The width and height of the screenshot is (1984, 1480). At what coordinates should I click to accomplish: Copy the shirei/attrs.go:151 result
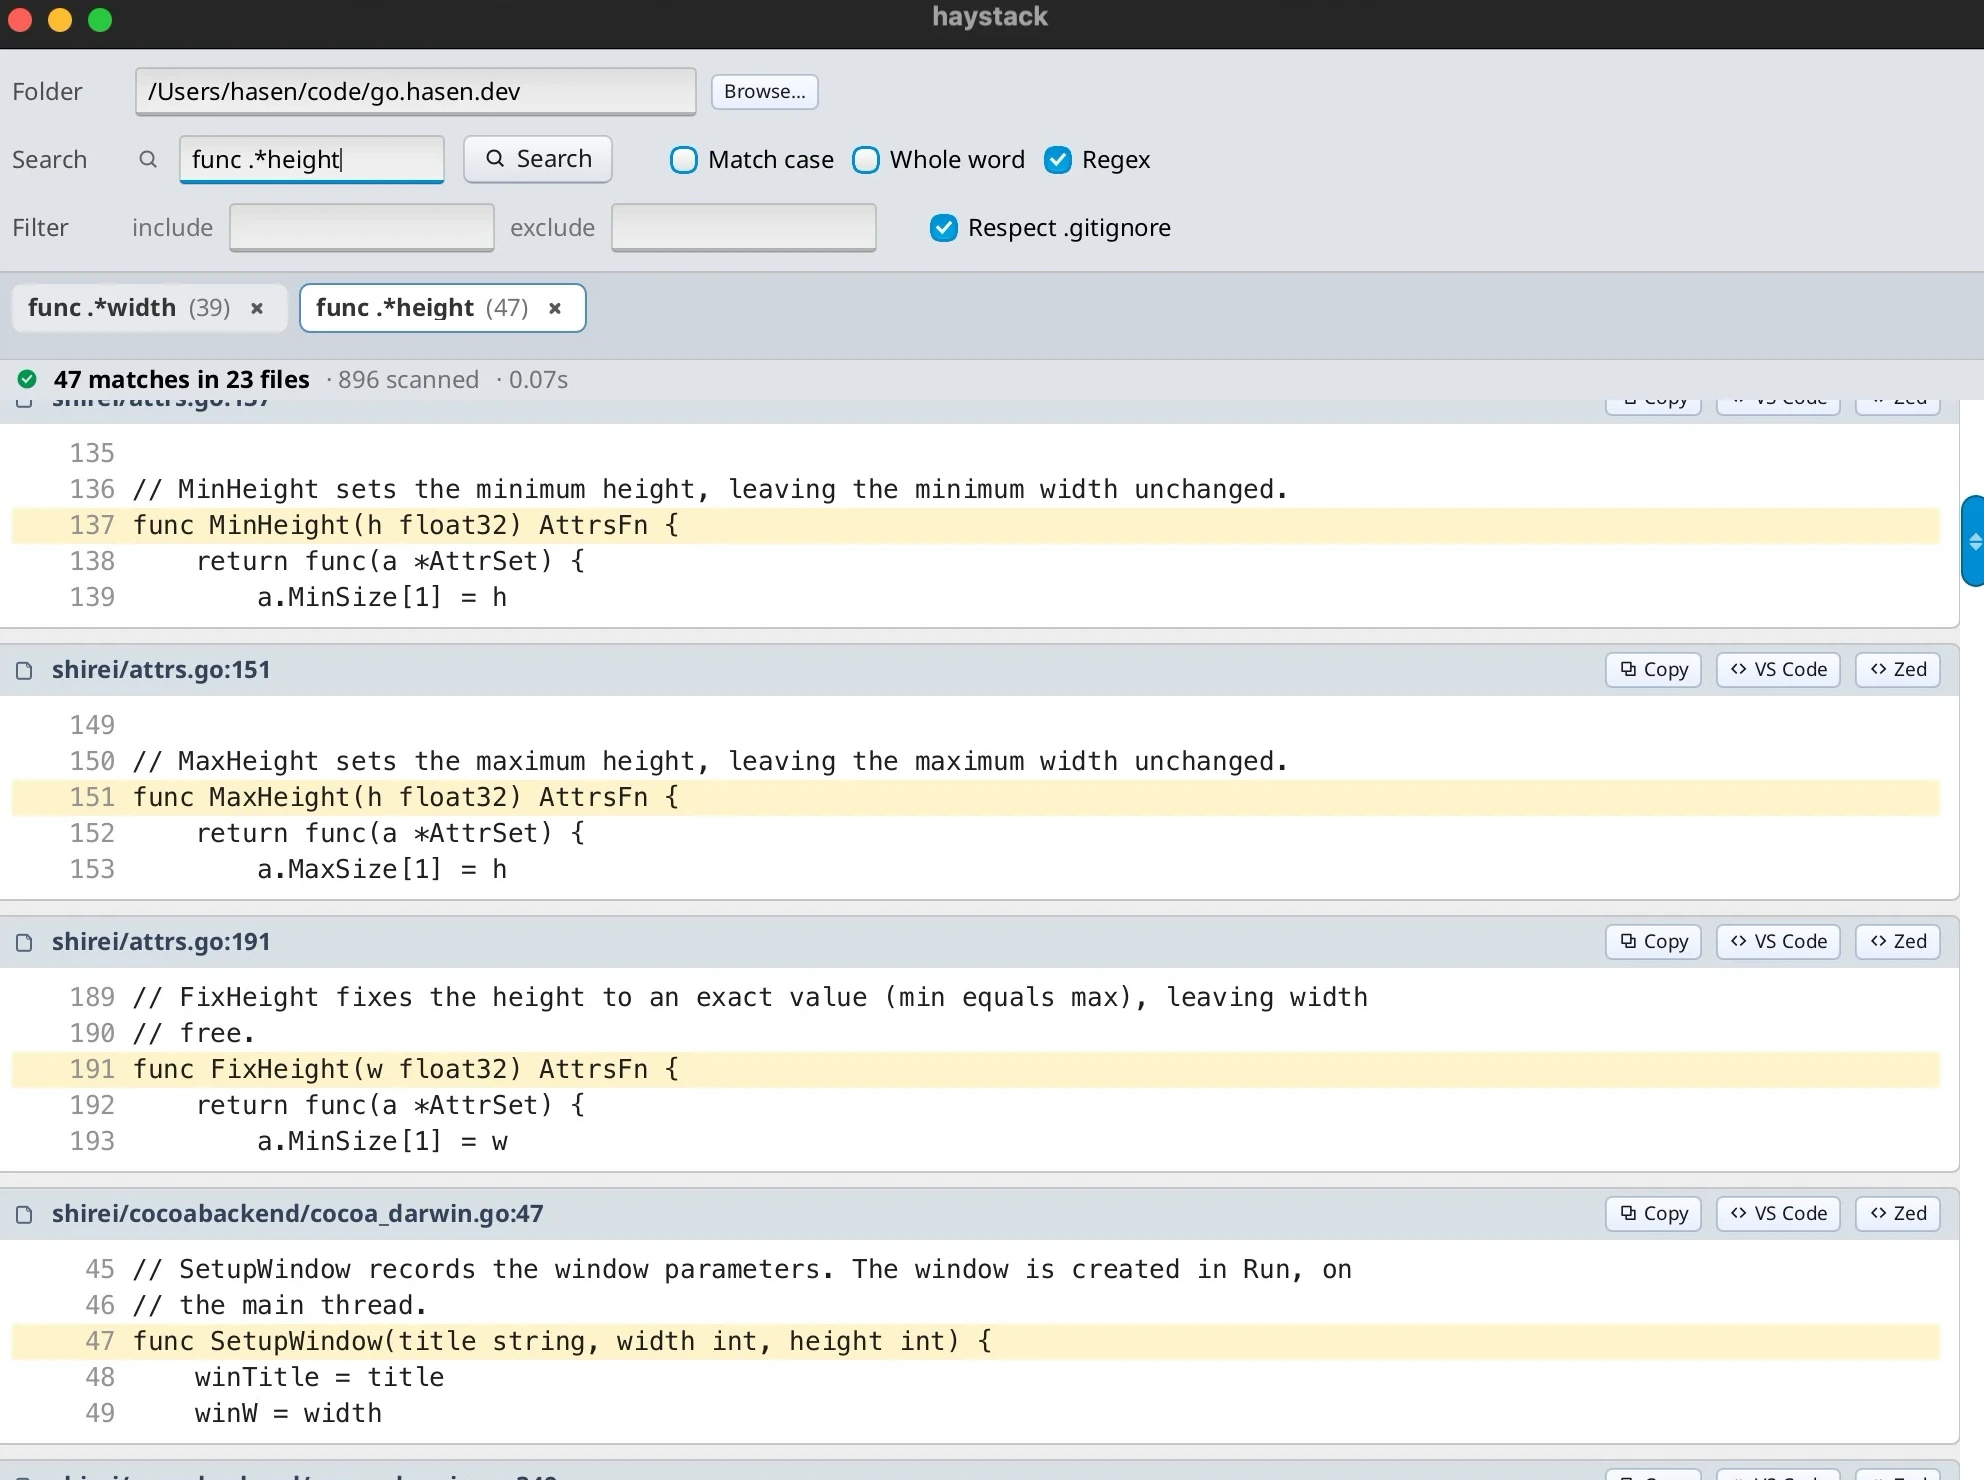(1653, 670)
